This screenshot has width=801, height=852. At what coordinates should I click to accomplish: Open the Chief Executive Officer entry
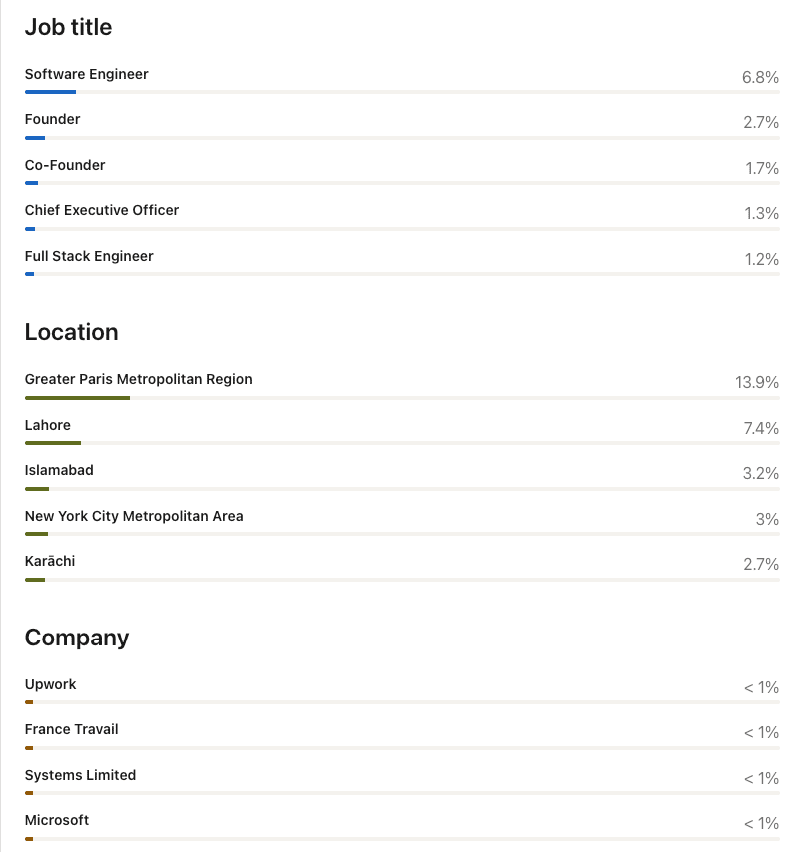402,217
